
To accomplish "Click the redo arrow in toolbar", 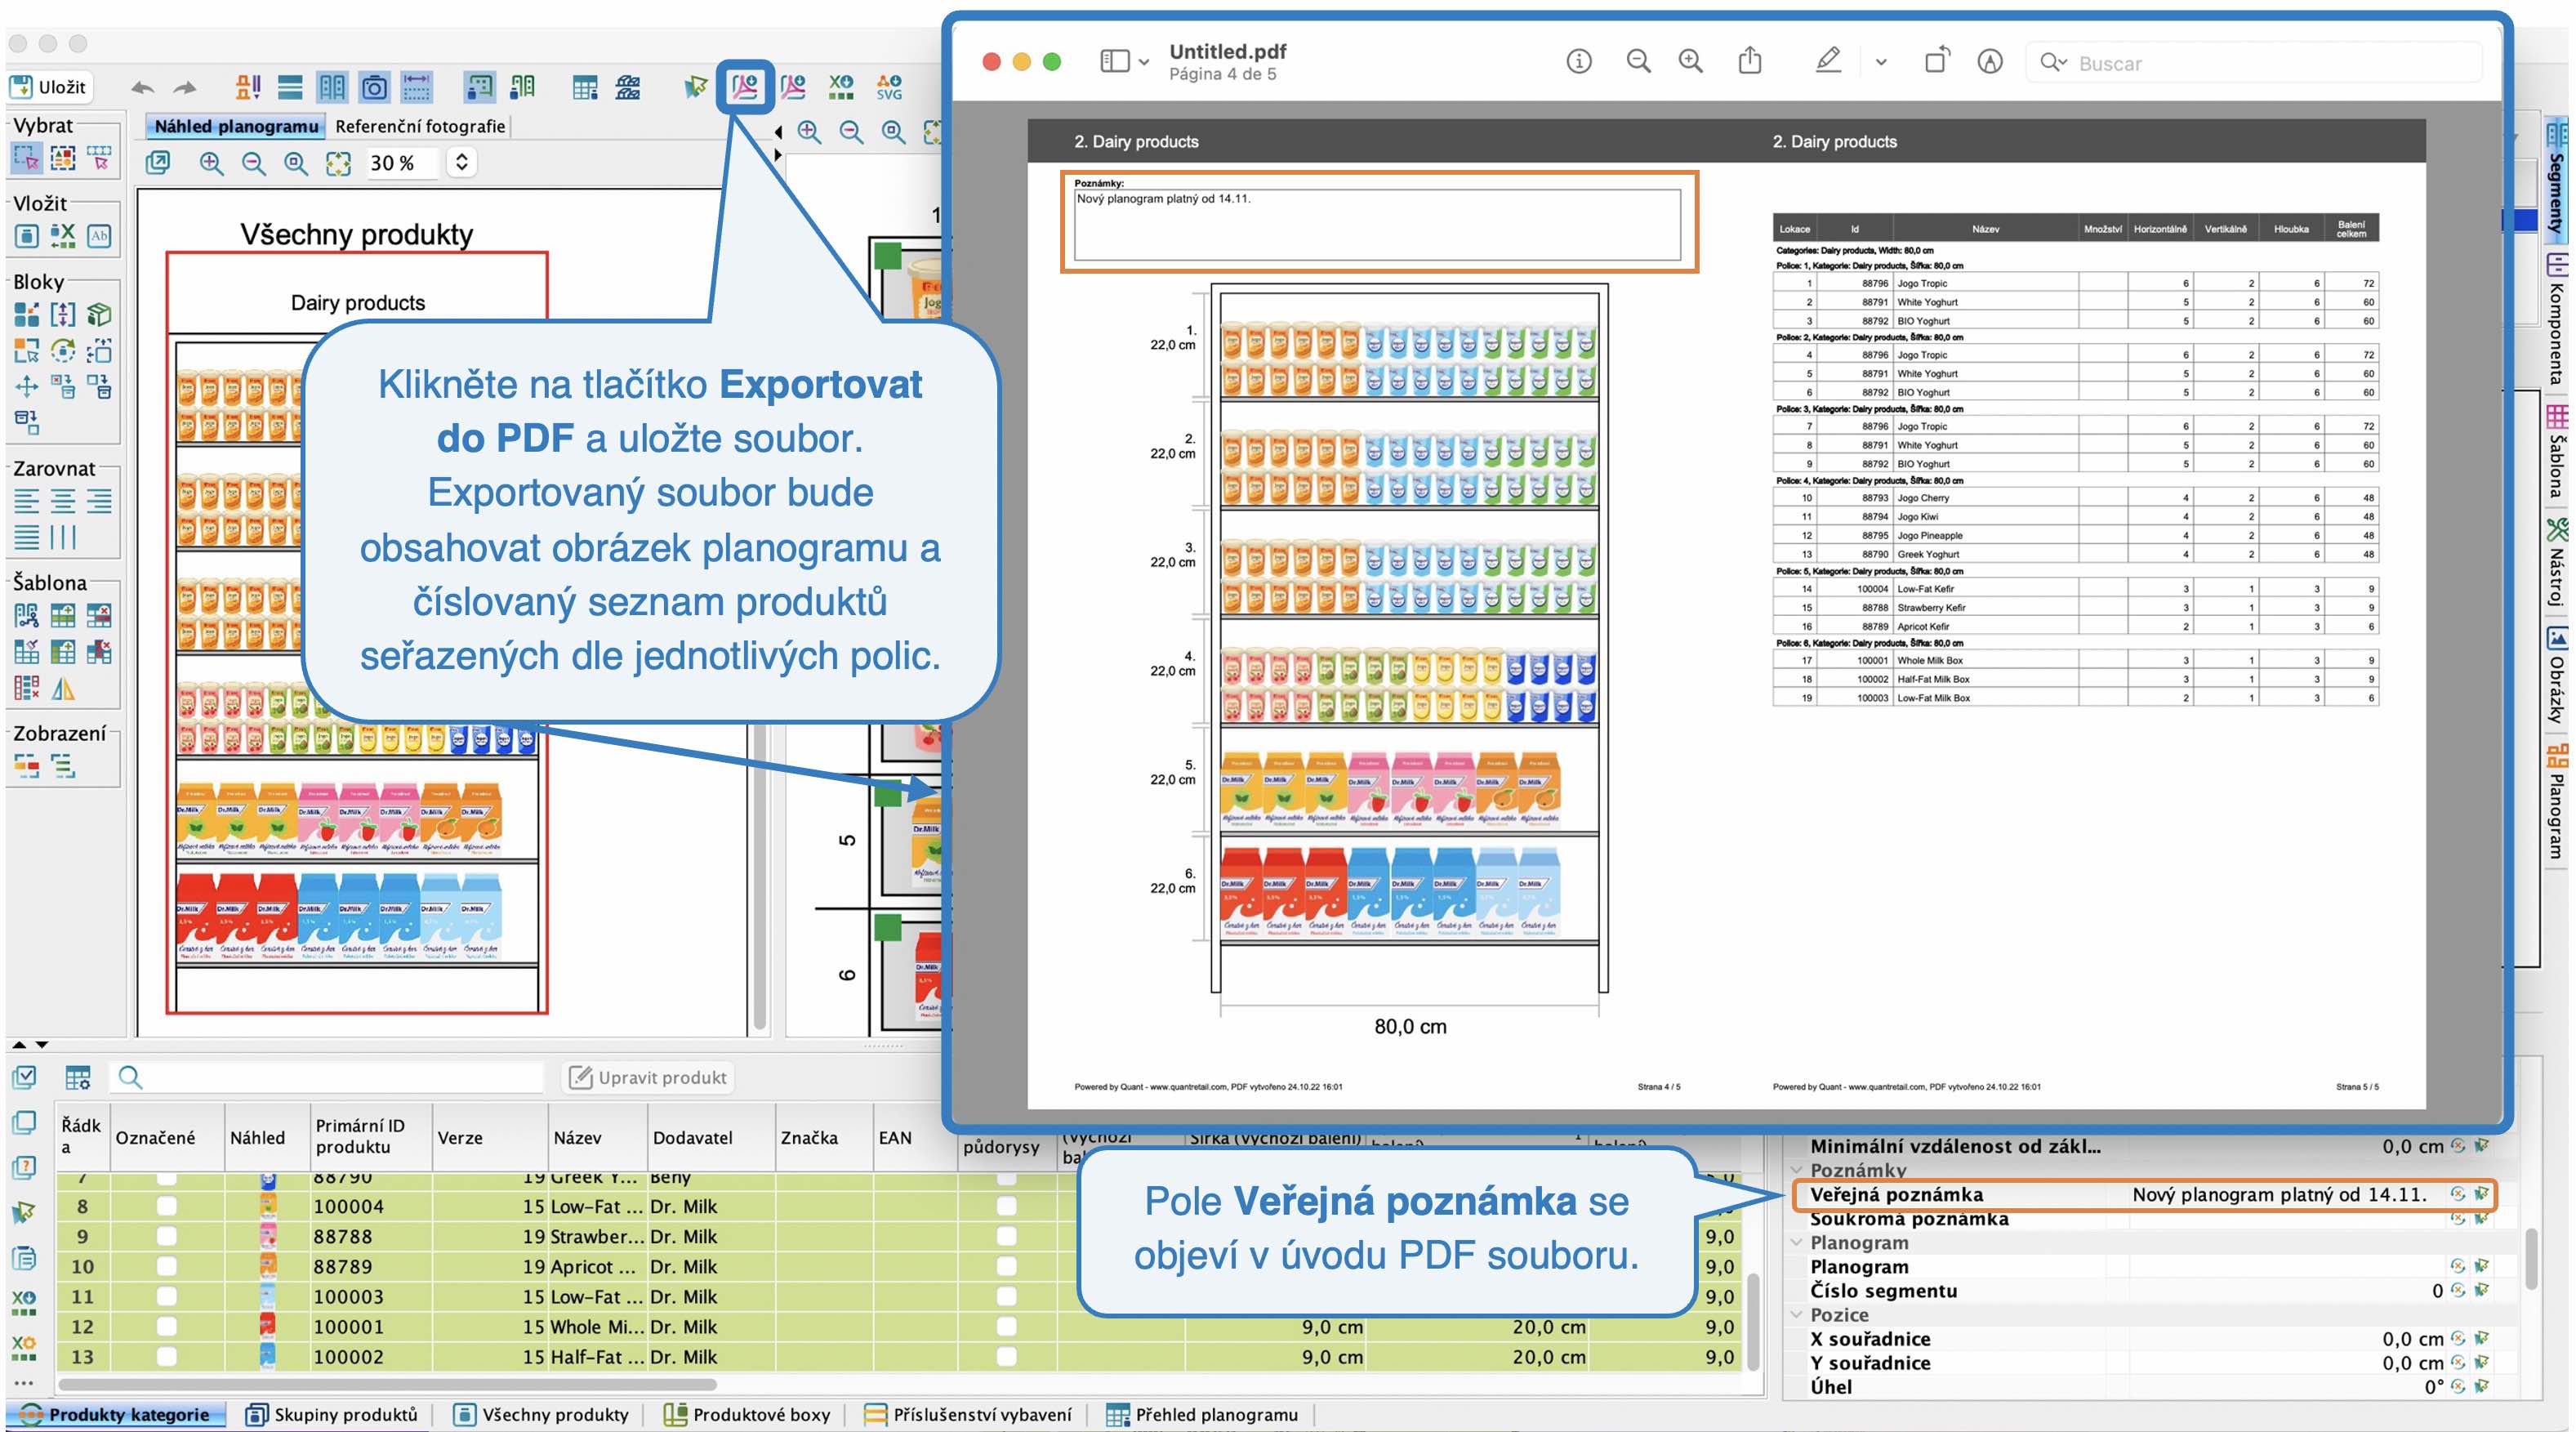I will pyautogui.click(x=185, y=88).
